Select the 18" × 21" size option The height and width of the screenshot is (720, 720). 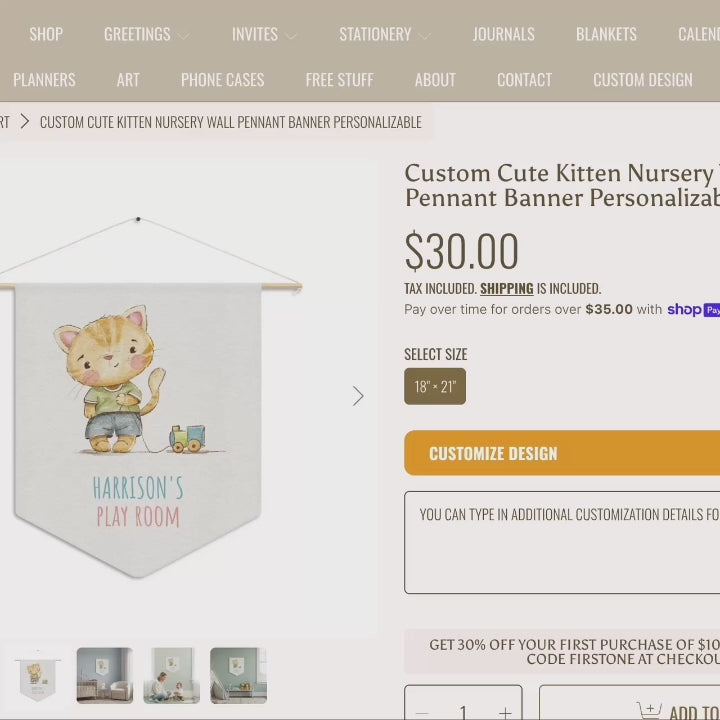coord(435,386)
